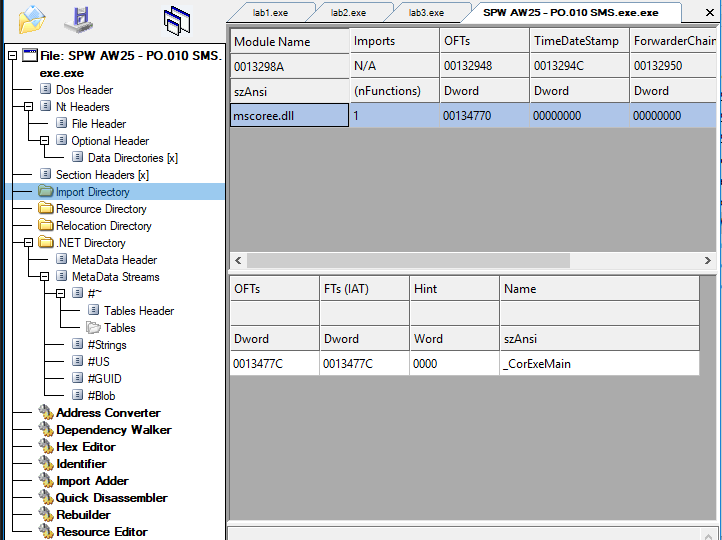Click the #Blob stream icon
The image size is (722, 540).
(77, 395)
